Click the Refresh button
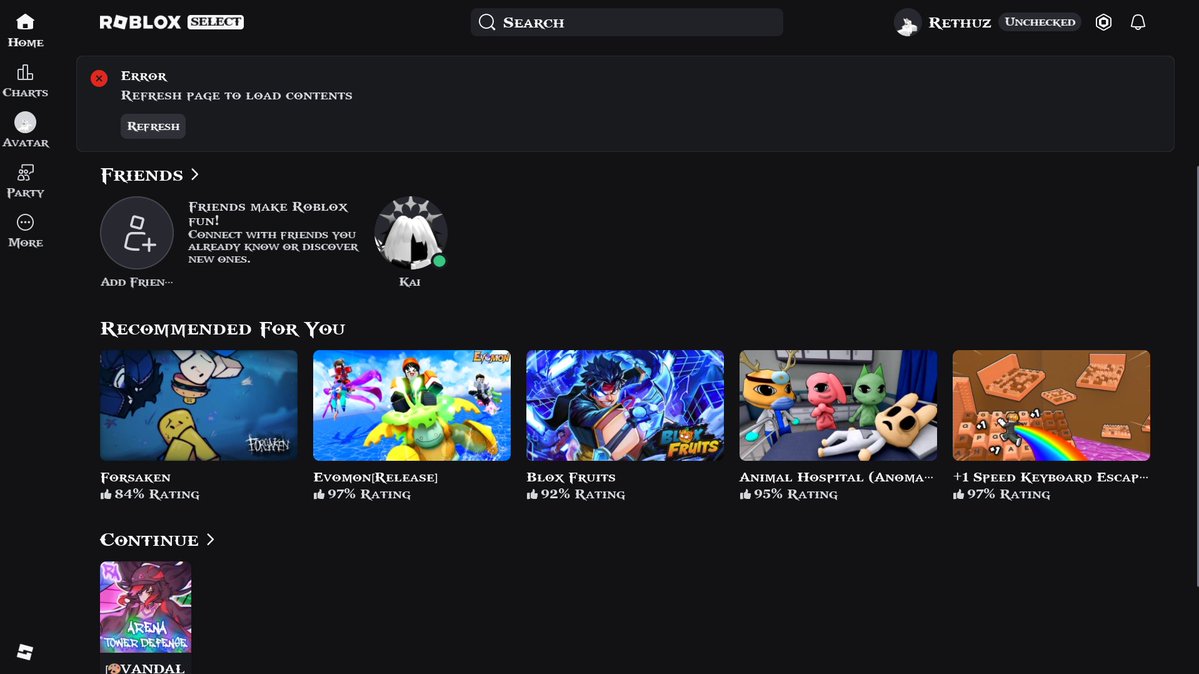 pyautogui.click(x=153, y=126)
